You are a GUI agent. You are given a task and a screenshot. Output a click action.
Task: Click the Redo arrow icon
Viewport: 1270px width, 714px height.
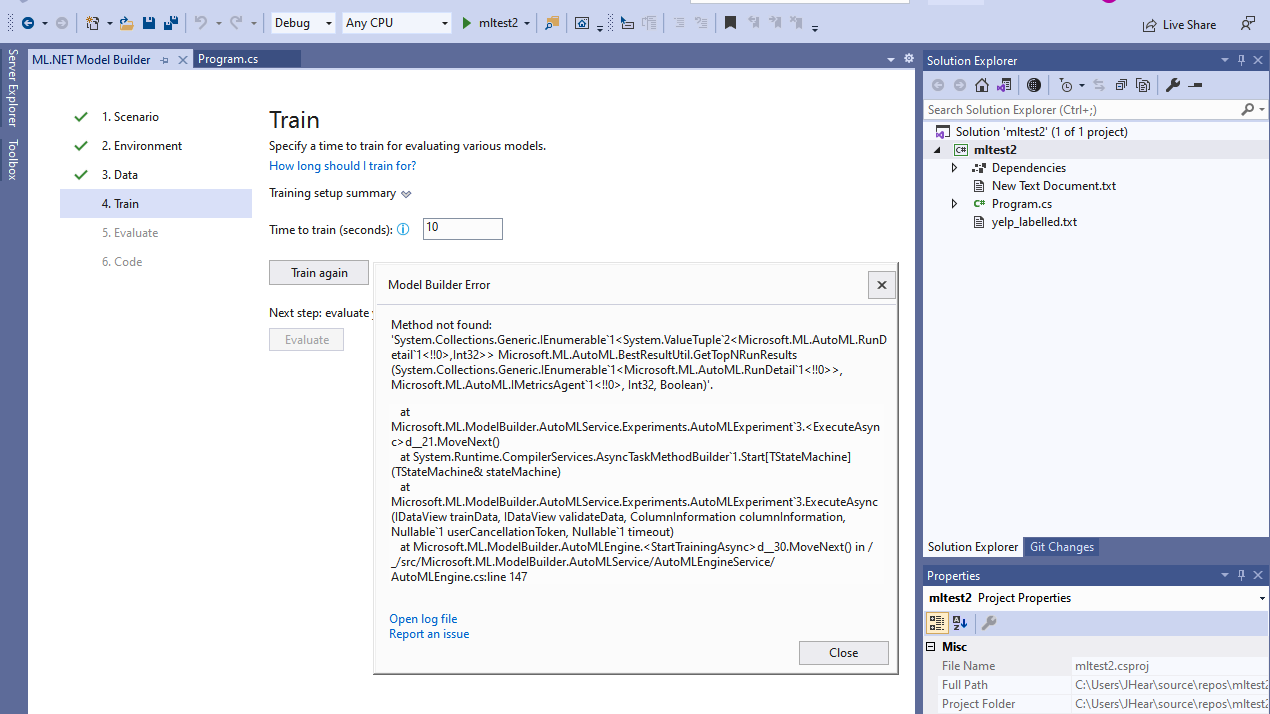point(236,23)
